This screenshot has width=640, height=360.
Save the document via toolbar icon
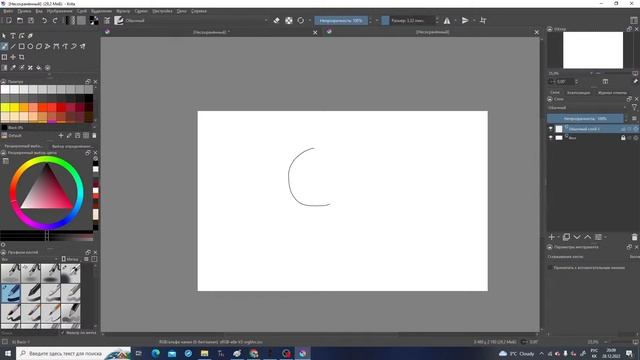click(31, 20)
